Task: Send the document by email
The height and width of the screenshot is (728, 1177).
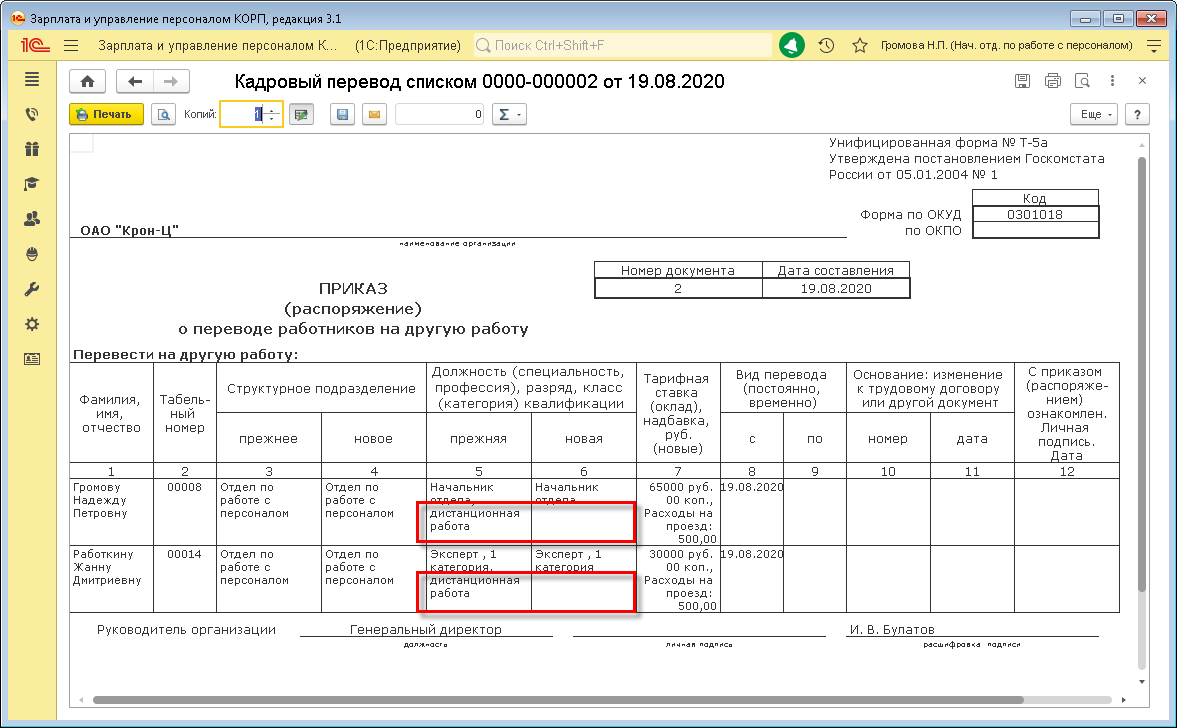Action: [x=374, y=115]
